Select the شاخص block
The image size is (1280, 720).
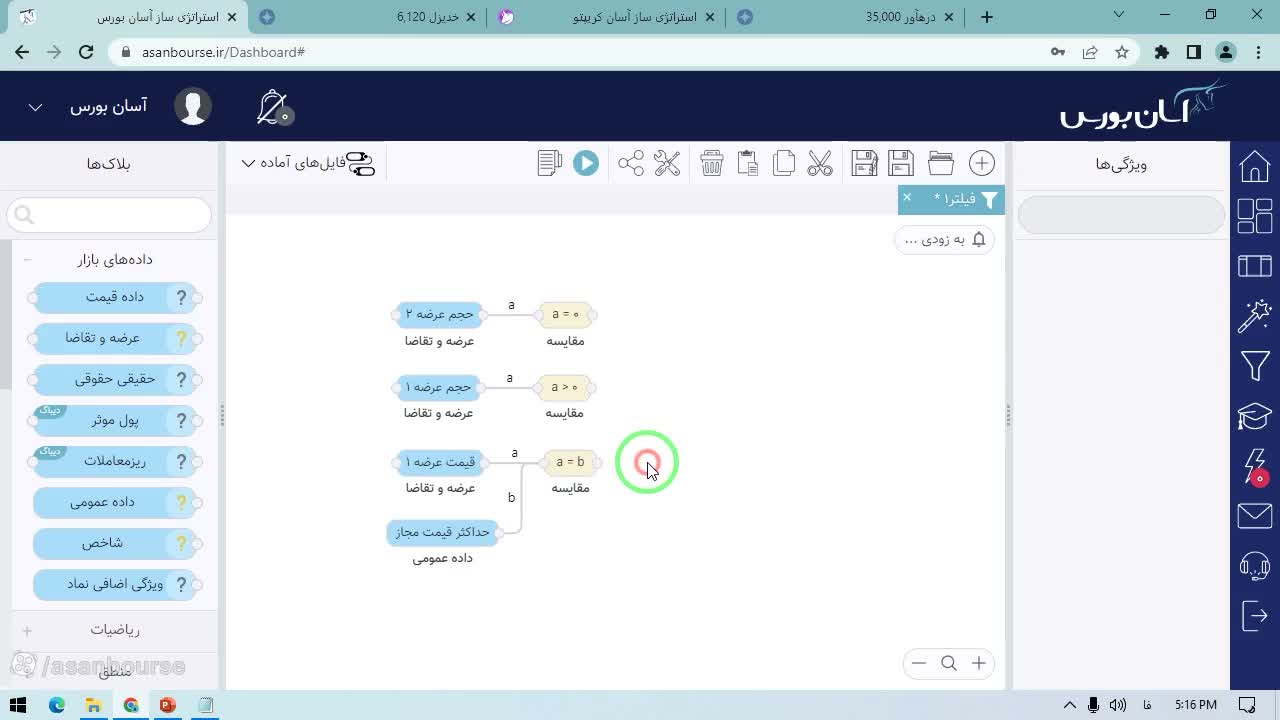114,543
